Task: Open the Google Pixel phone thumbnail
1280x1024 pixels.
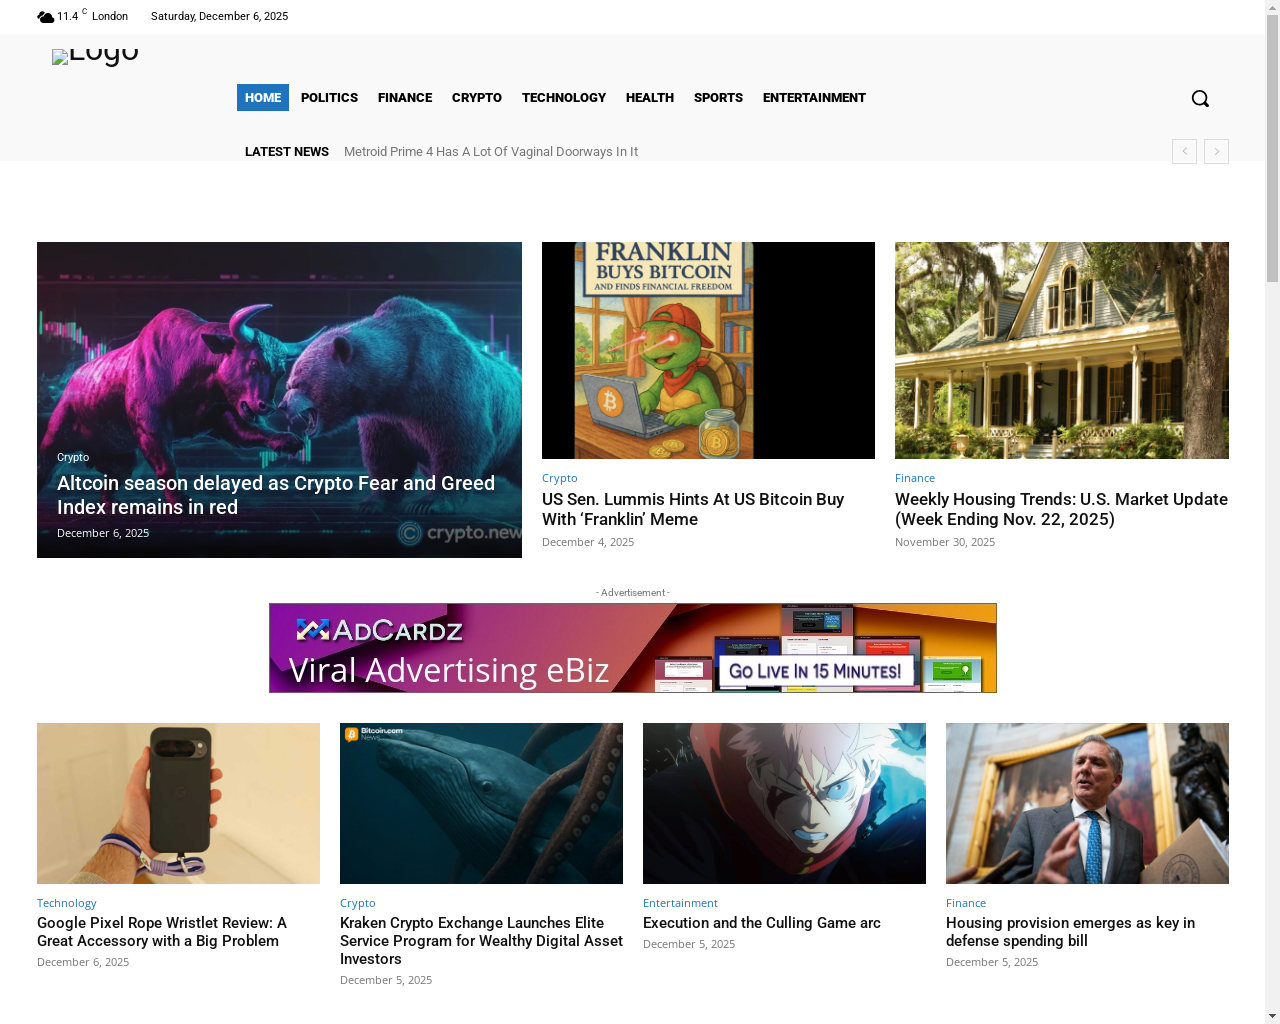Action: (x=178, y=803)
